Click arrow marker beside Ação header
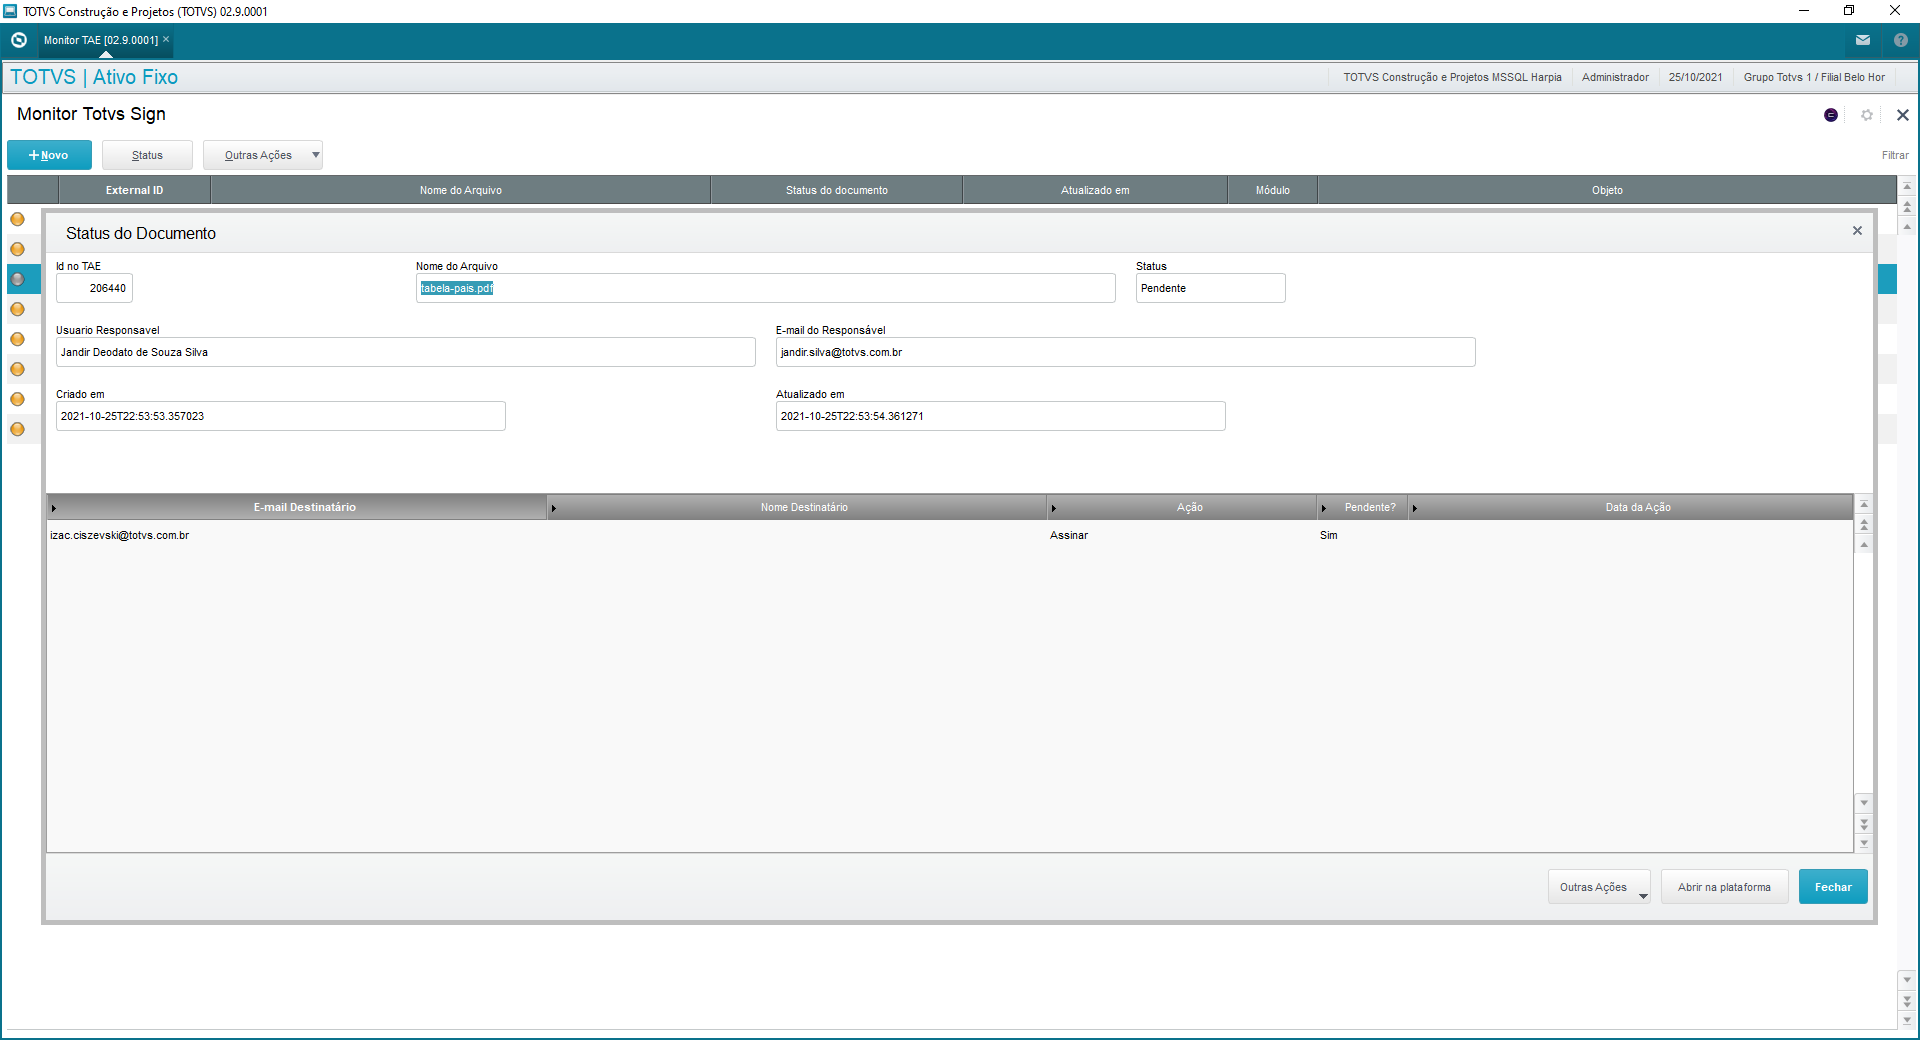 pos(1053,508)
